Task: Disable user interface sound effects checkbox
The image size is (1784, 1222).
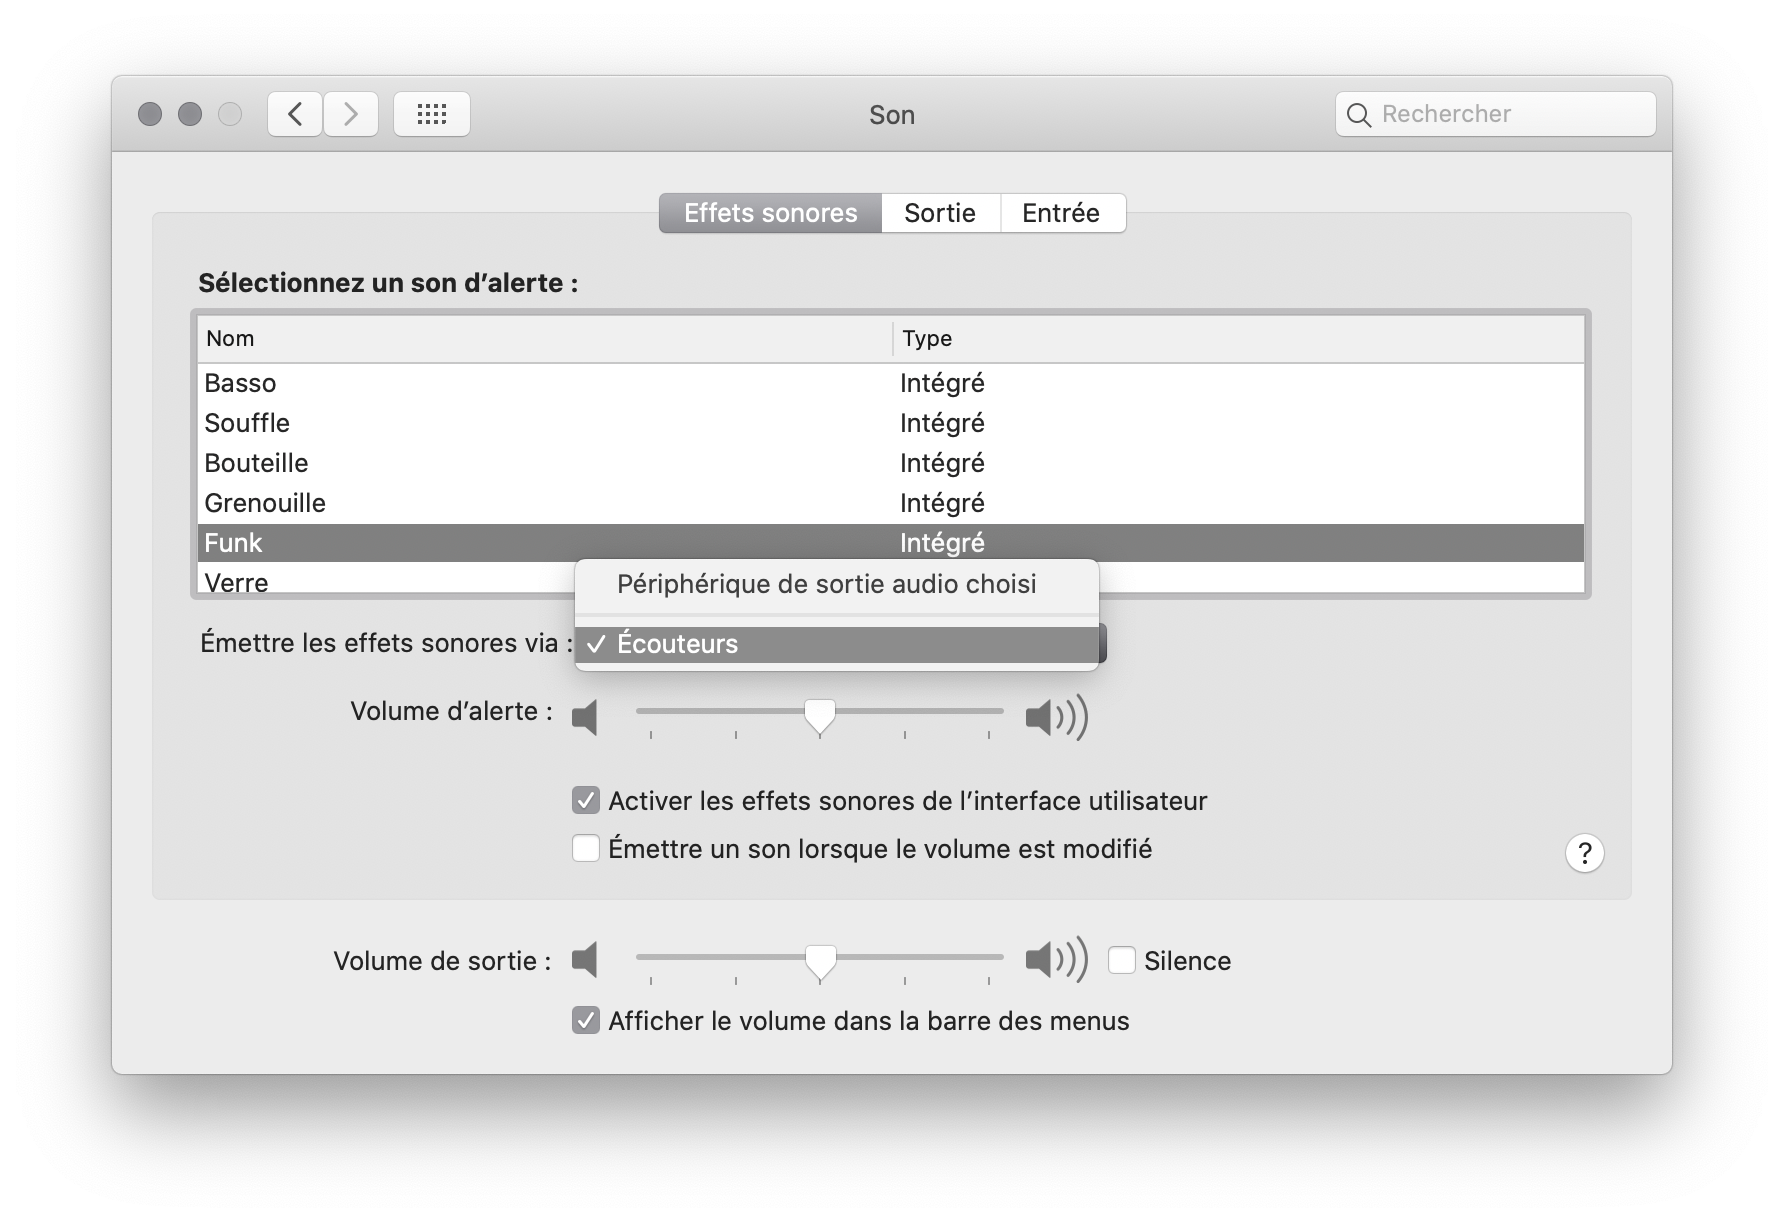Action: pyautogui.click(x=586, y=801)
